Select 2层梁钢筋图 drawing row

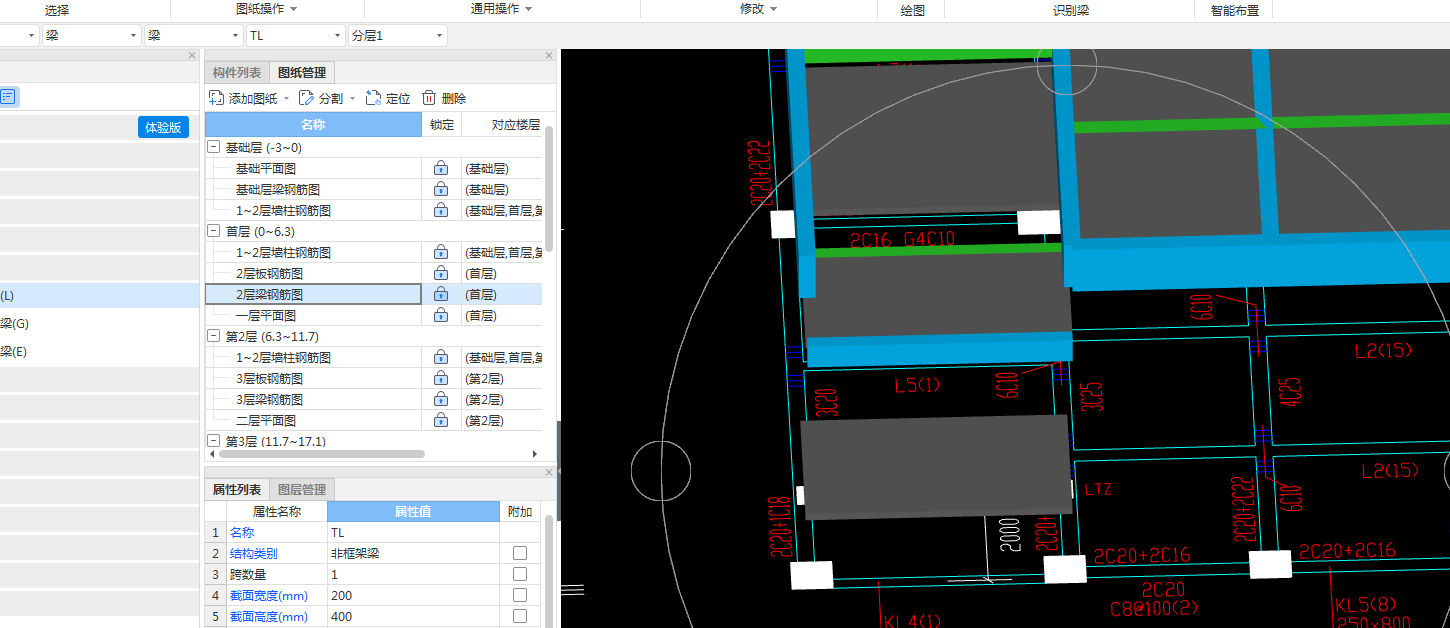point(313,295)
